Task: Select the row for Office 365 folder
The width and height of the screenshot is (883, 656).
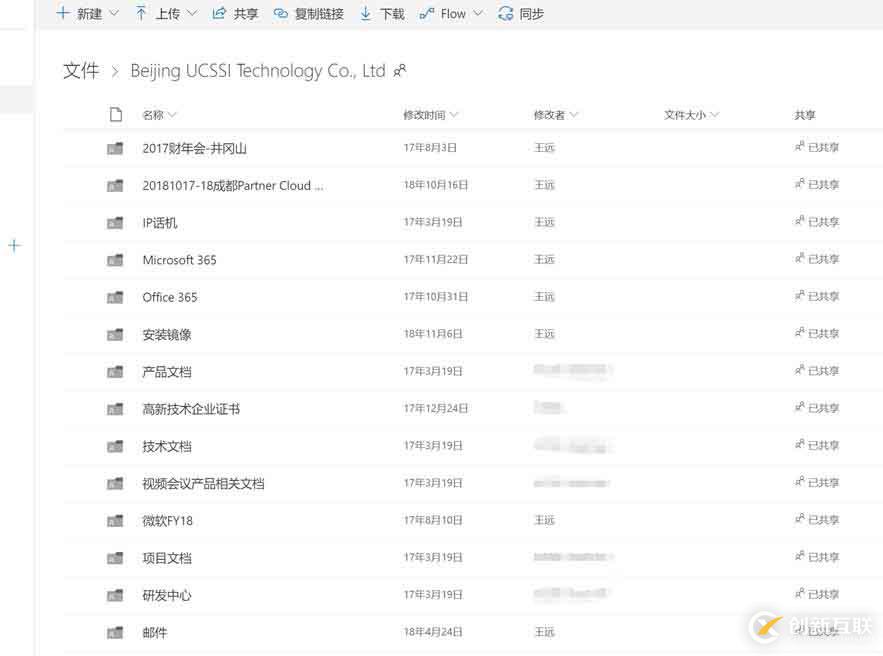Action: click(x=171, y=296)
